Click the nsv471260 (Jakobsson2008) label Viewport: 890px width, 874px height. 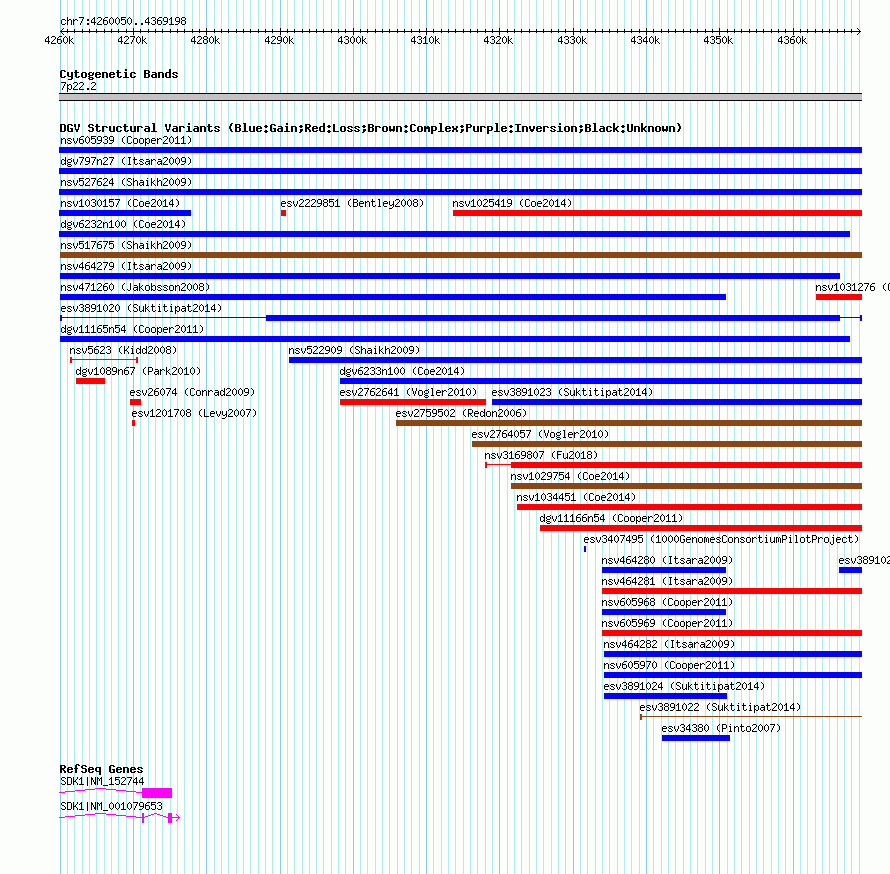[135, 287]
